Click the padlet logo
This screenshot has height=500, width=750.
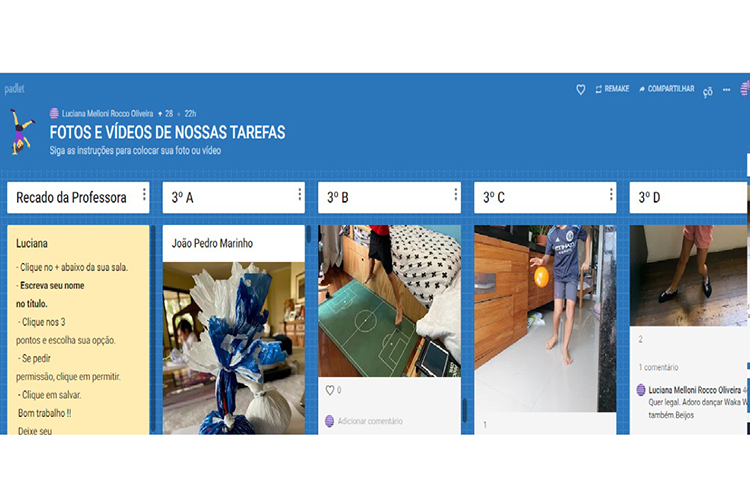pos(14,89)
